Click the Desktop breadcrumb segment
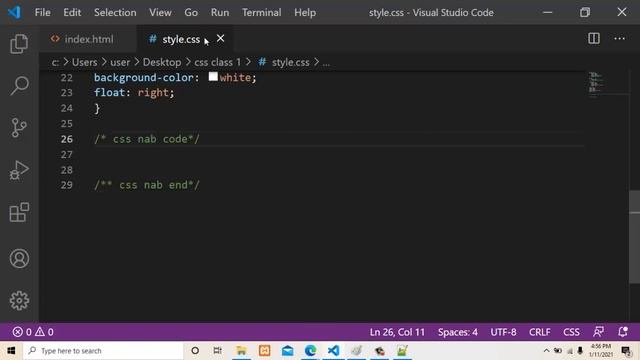The height and width of the screenshot is (360, 640). click(162, 62)
